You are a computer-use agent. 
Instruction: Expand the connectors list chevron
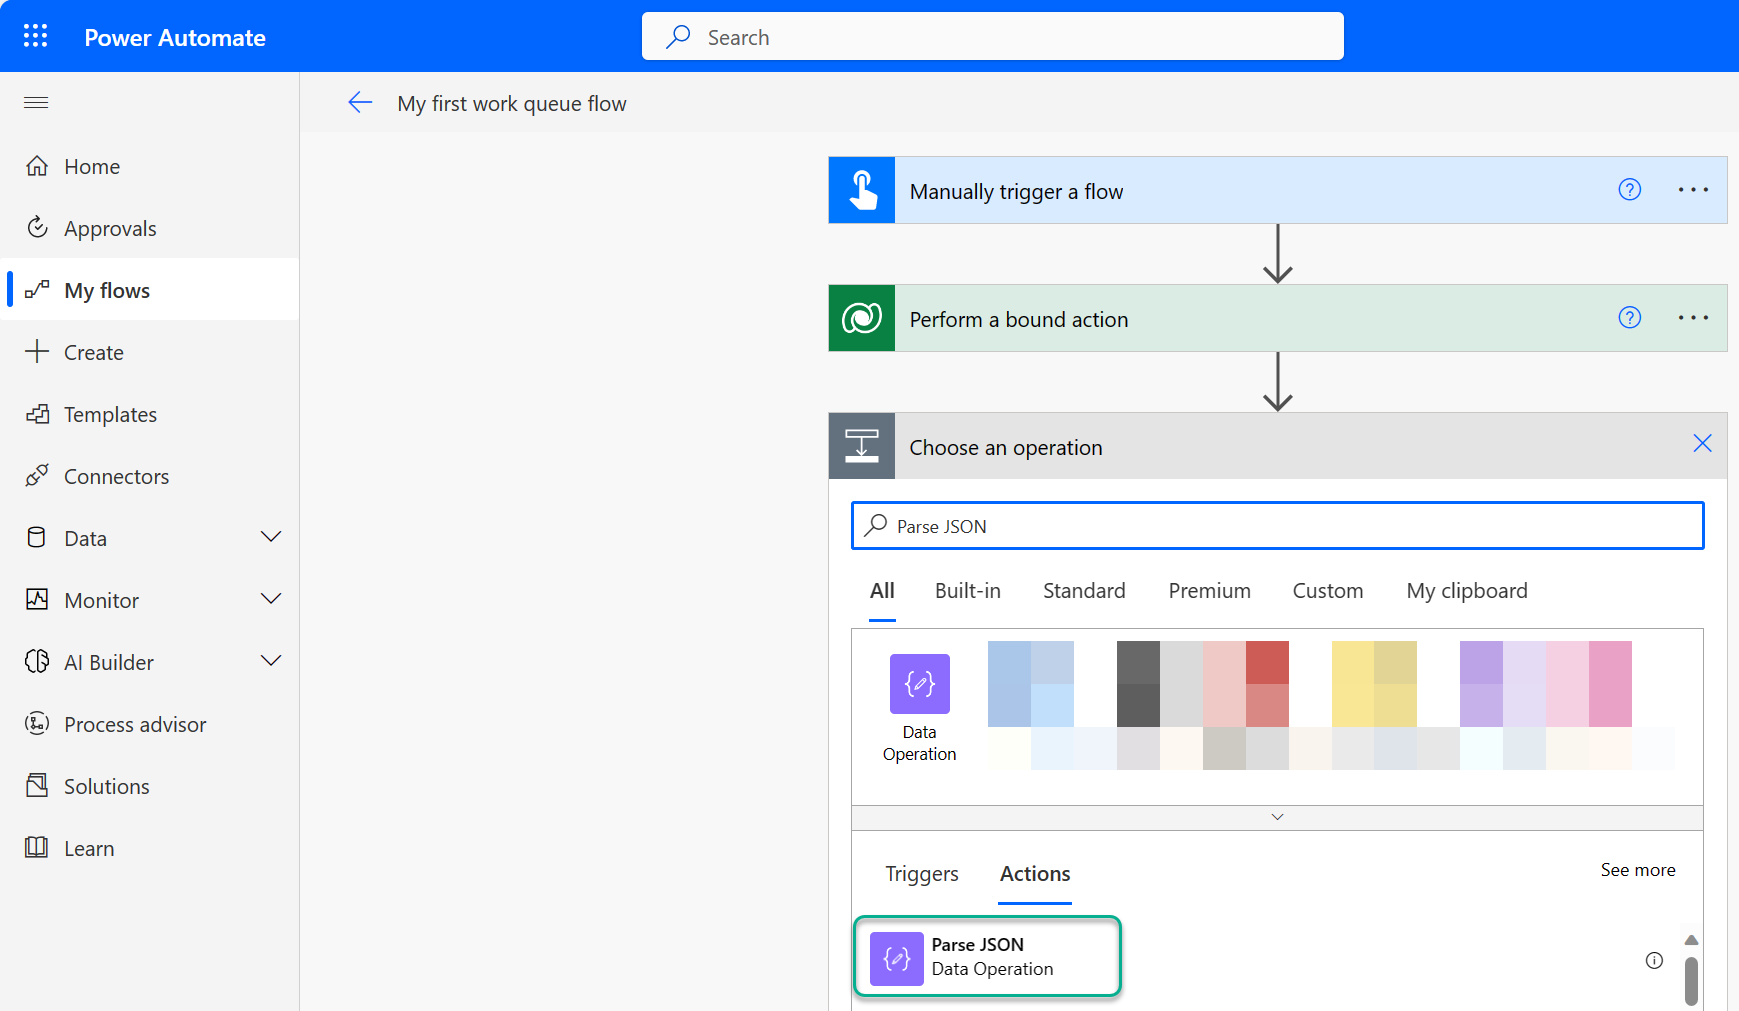pyautogui.click(x=1277, y=817)
